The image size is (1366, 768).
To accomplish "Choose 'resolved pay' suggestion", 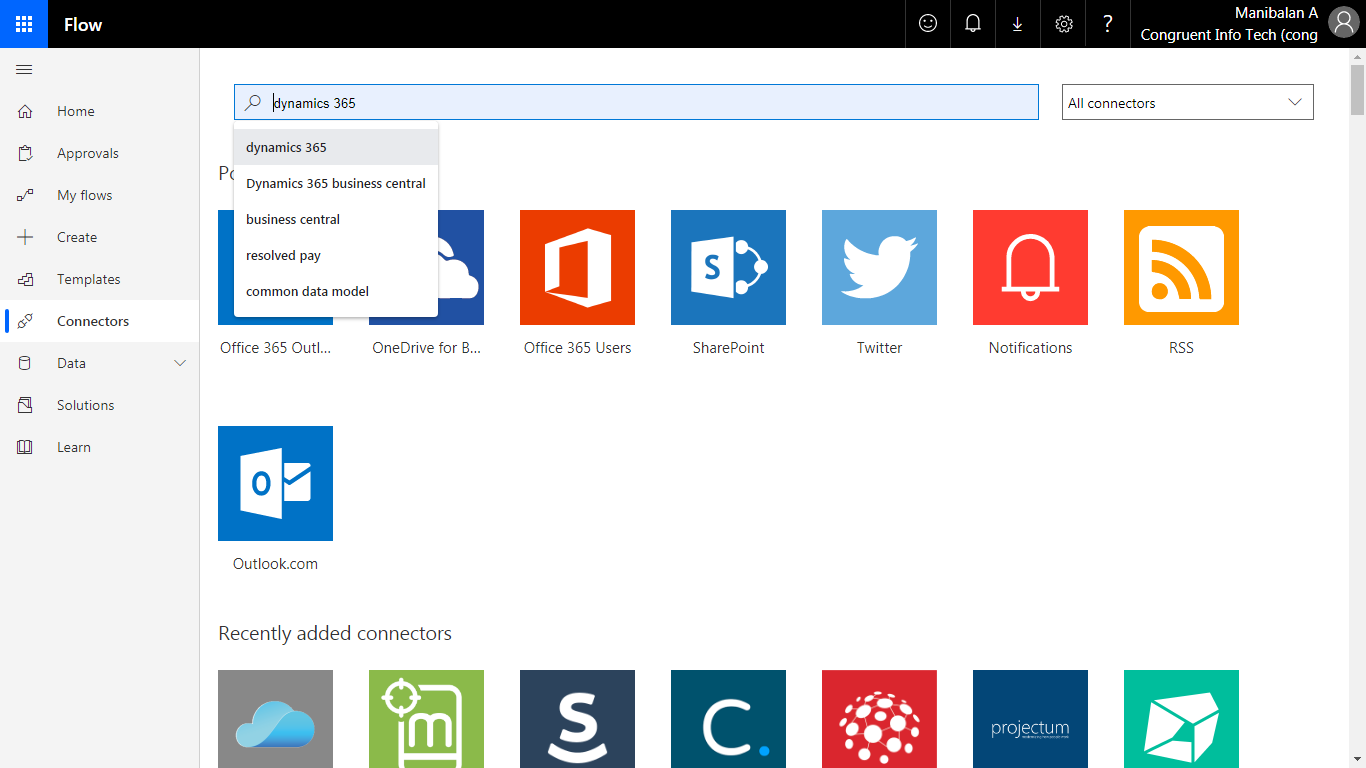I will pyautogui.click(x=336, y=255).
